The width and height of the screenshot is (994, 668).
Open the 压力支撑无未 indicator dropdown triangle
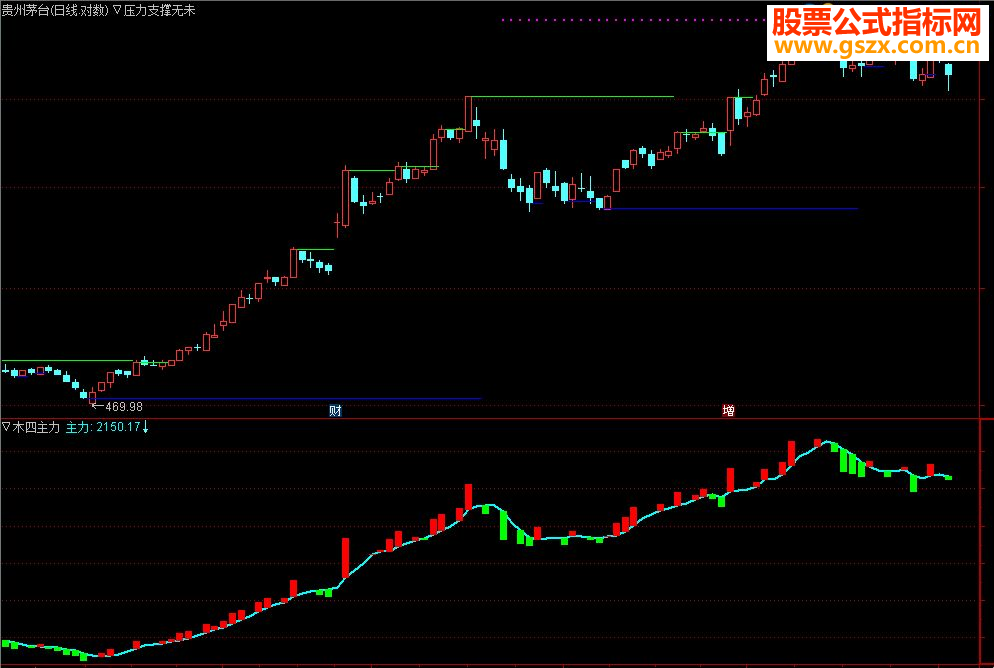click(117, 11)
